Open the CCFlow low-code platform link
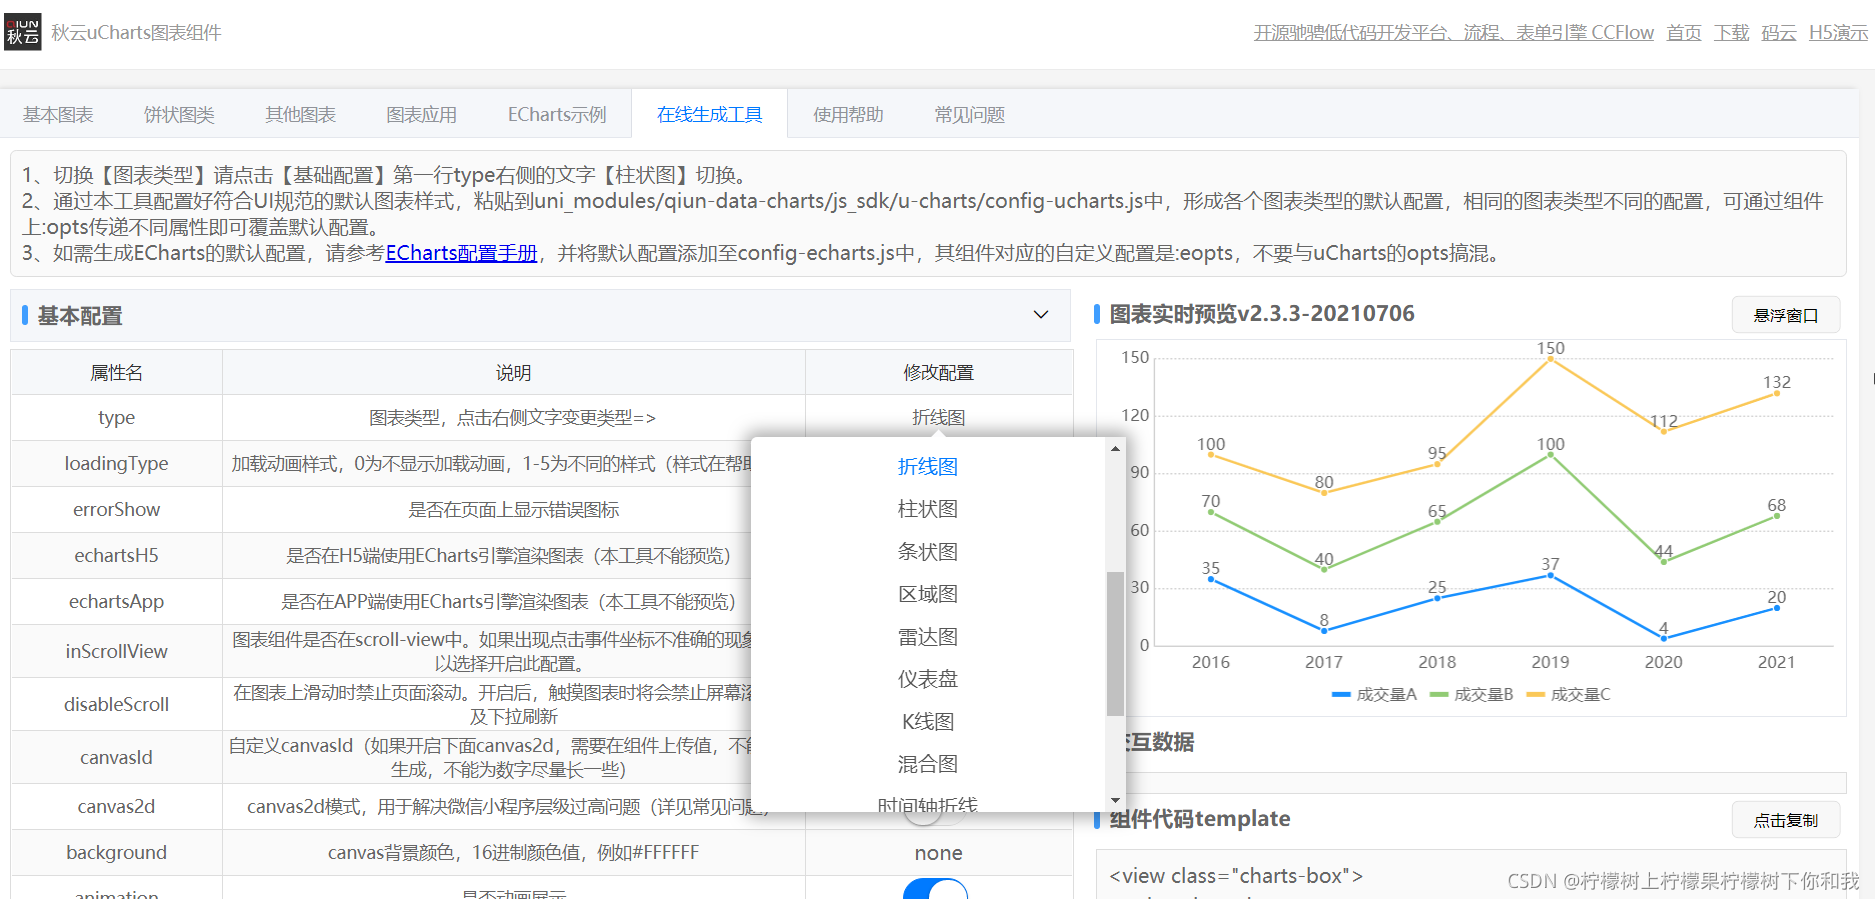1875x899 pixels. [1454, 33]
